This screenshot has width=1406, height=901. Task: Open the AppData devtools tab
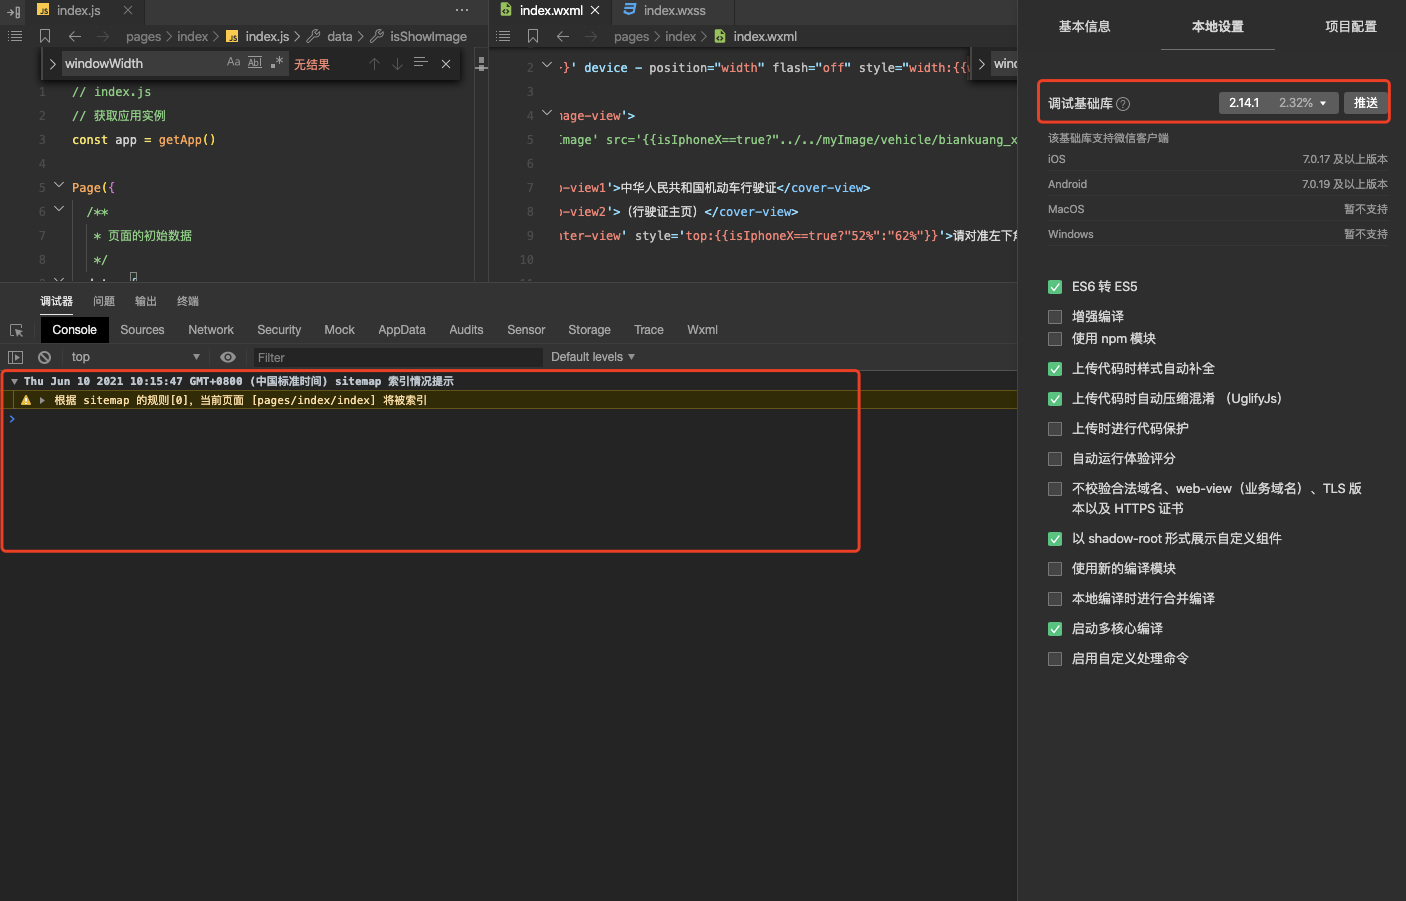[x=402, y=330]
